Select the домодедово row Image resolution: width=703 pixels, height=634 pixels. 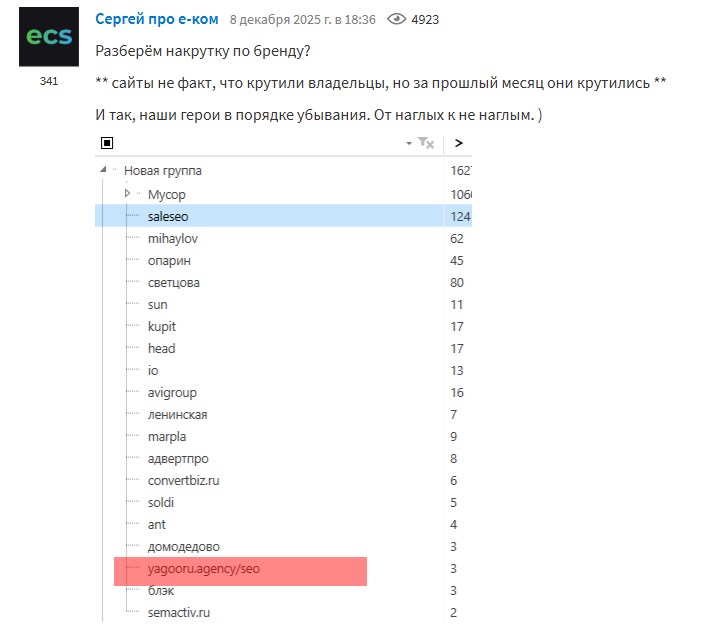pyautogui.click(x=183, y=546)
